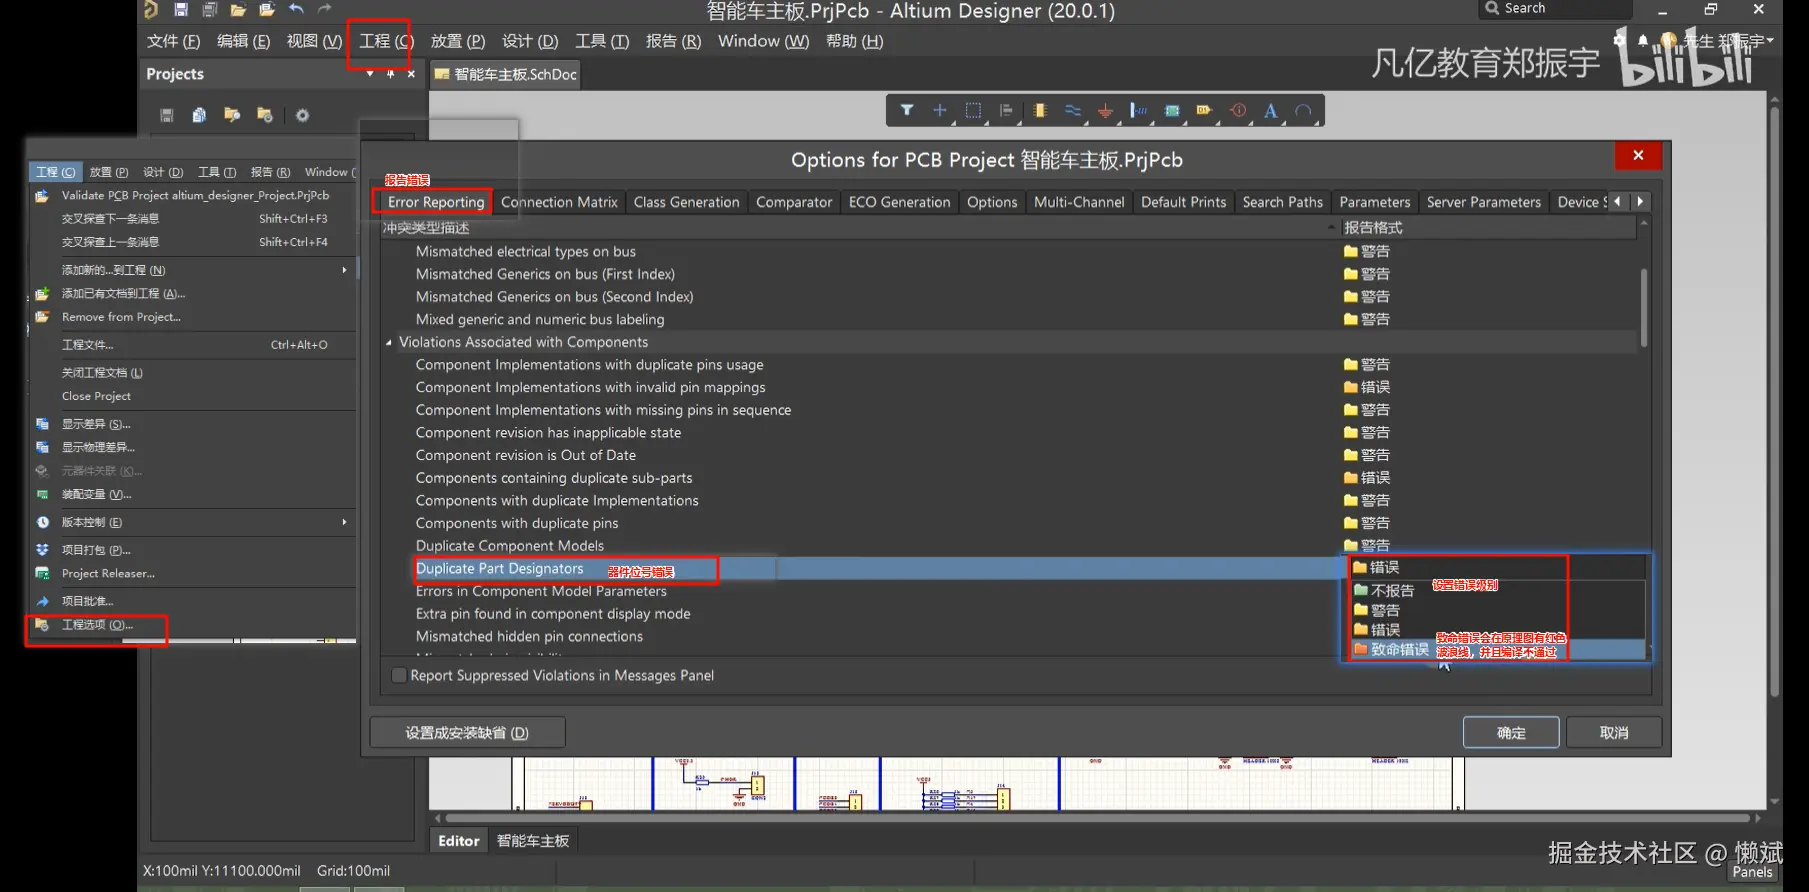
Task: Open the Panels button in the status bar
Action: 1752,872
